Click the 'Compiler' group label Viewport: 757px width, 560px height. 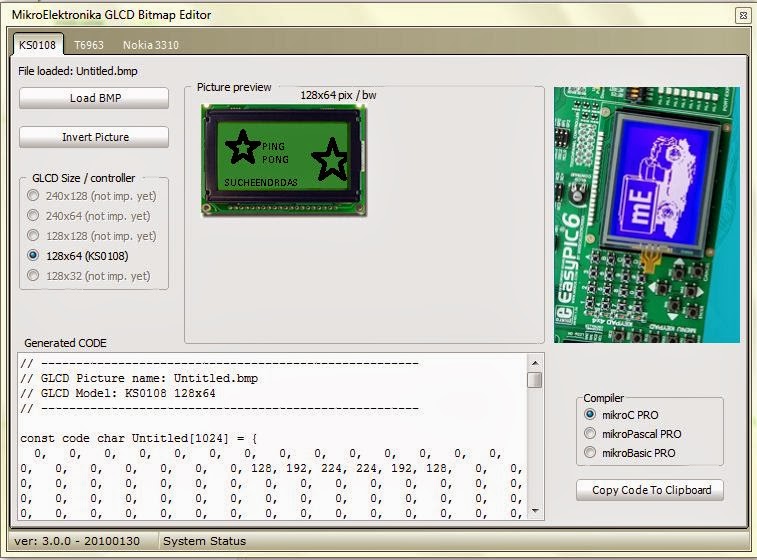(603, 398)
